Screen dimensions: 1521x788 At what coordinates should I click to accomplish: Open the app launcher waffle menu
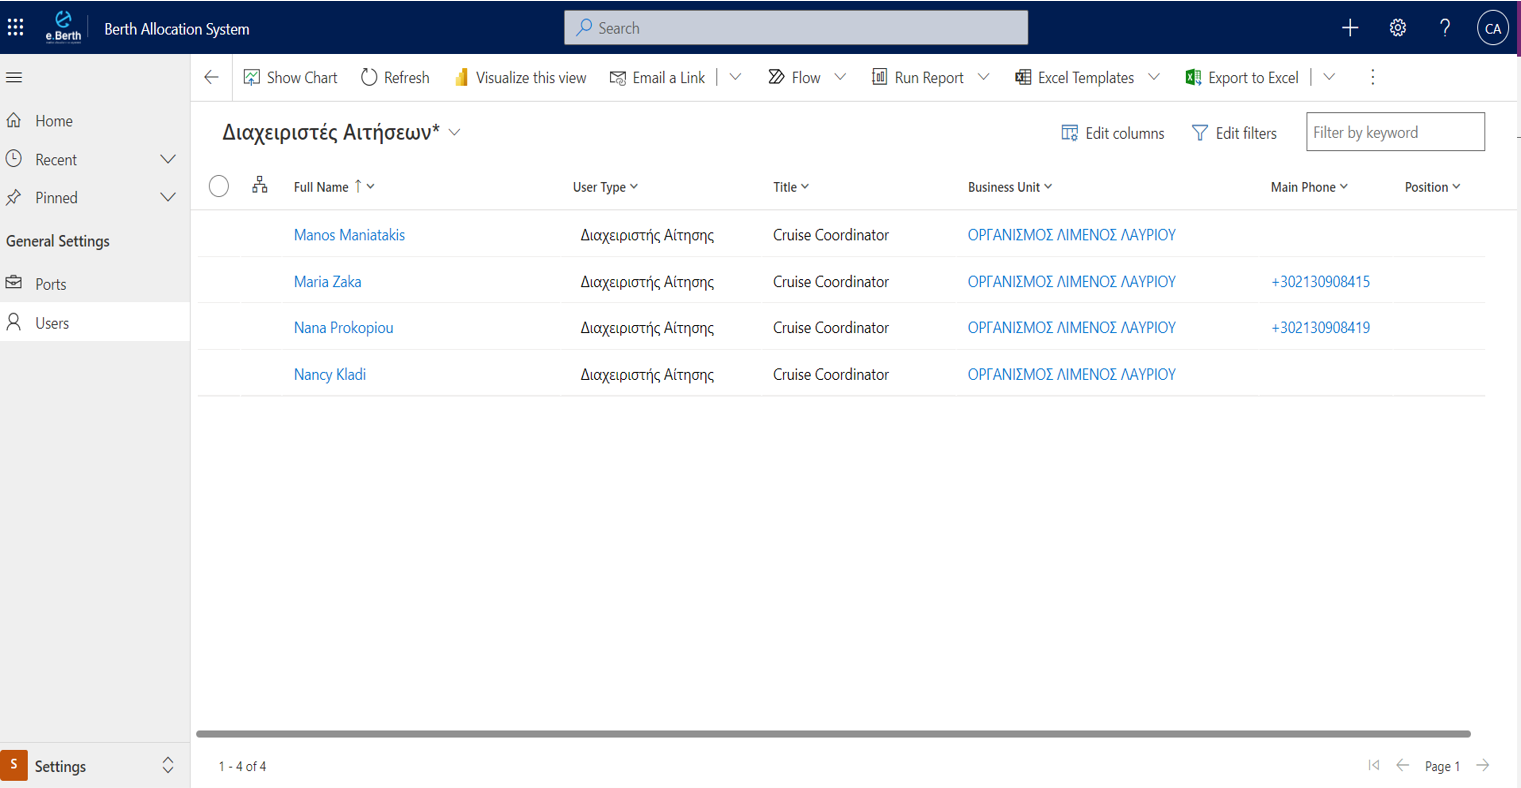[x=16, y=28]
